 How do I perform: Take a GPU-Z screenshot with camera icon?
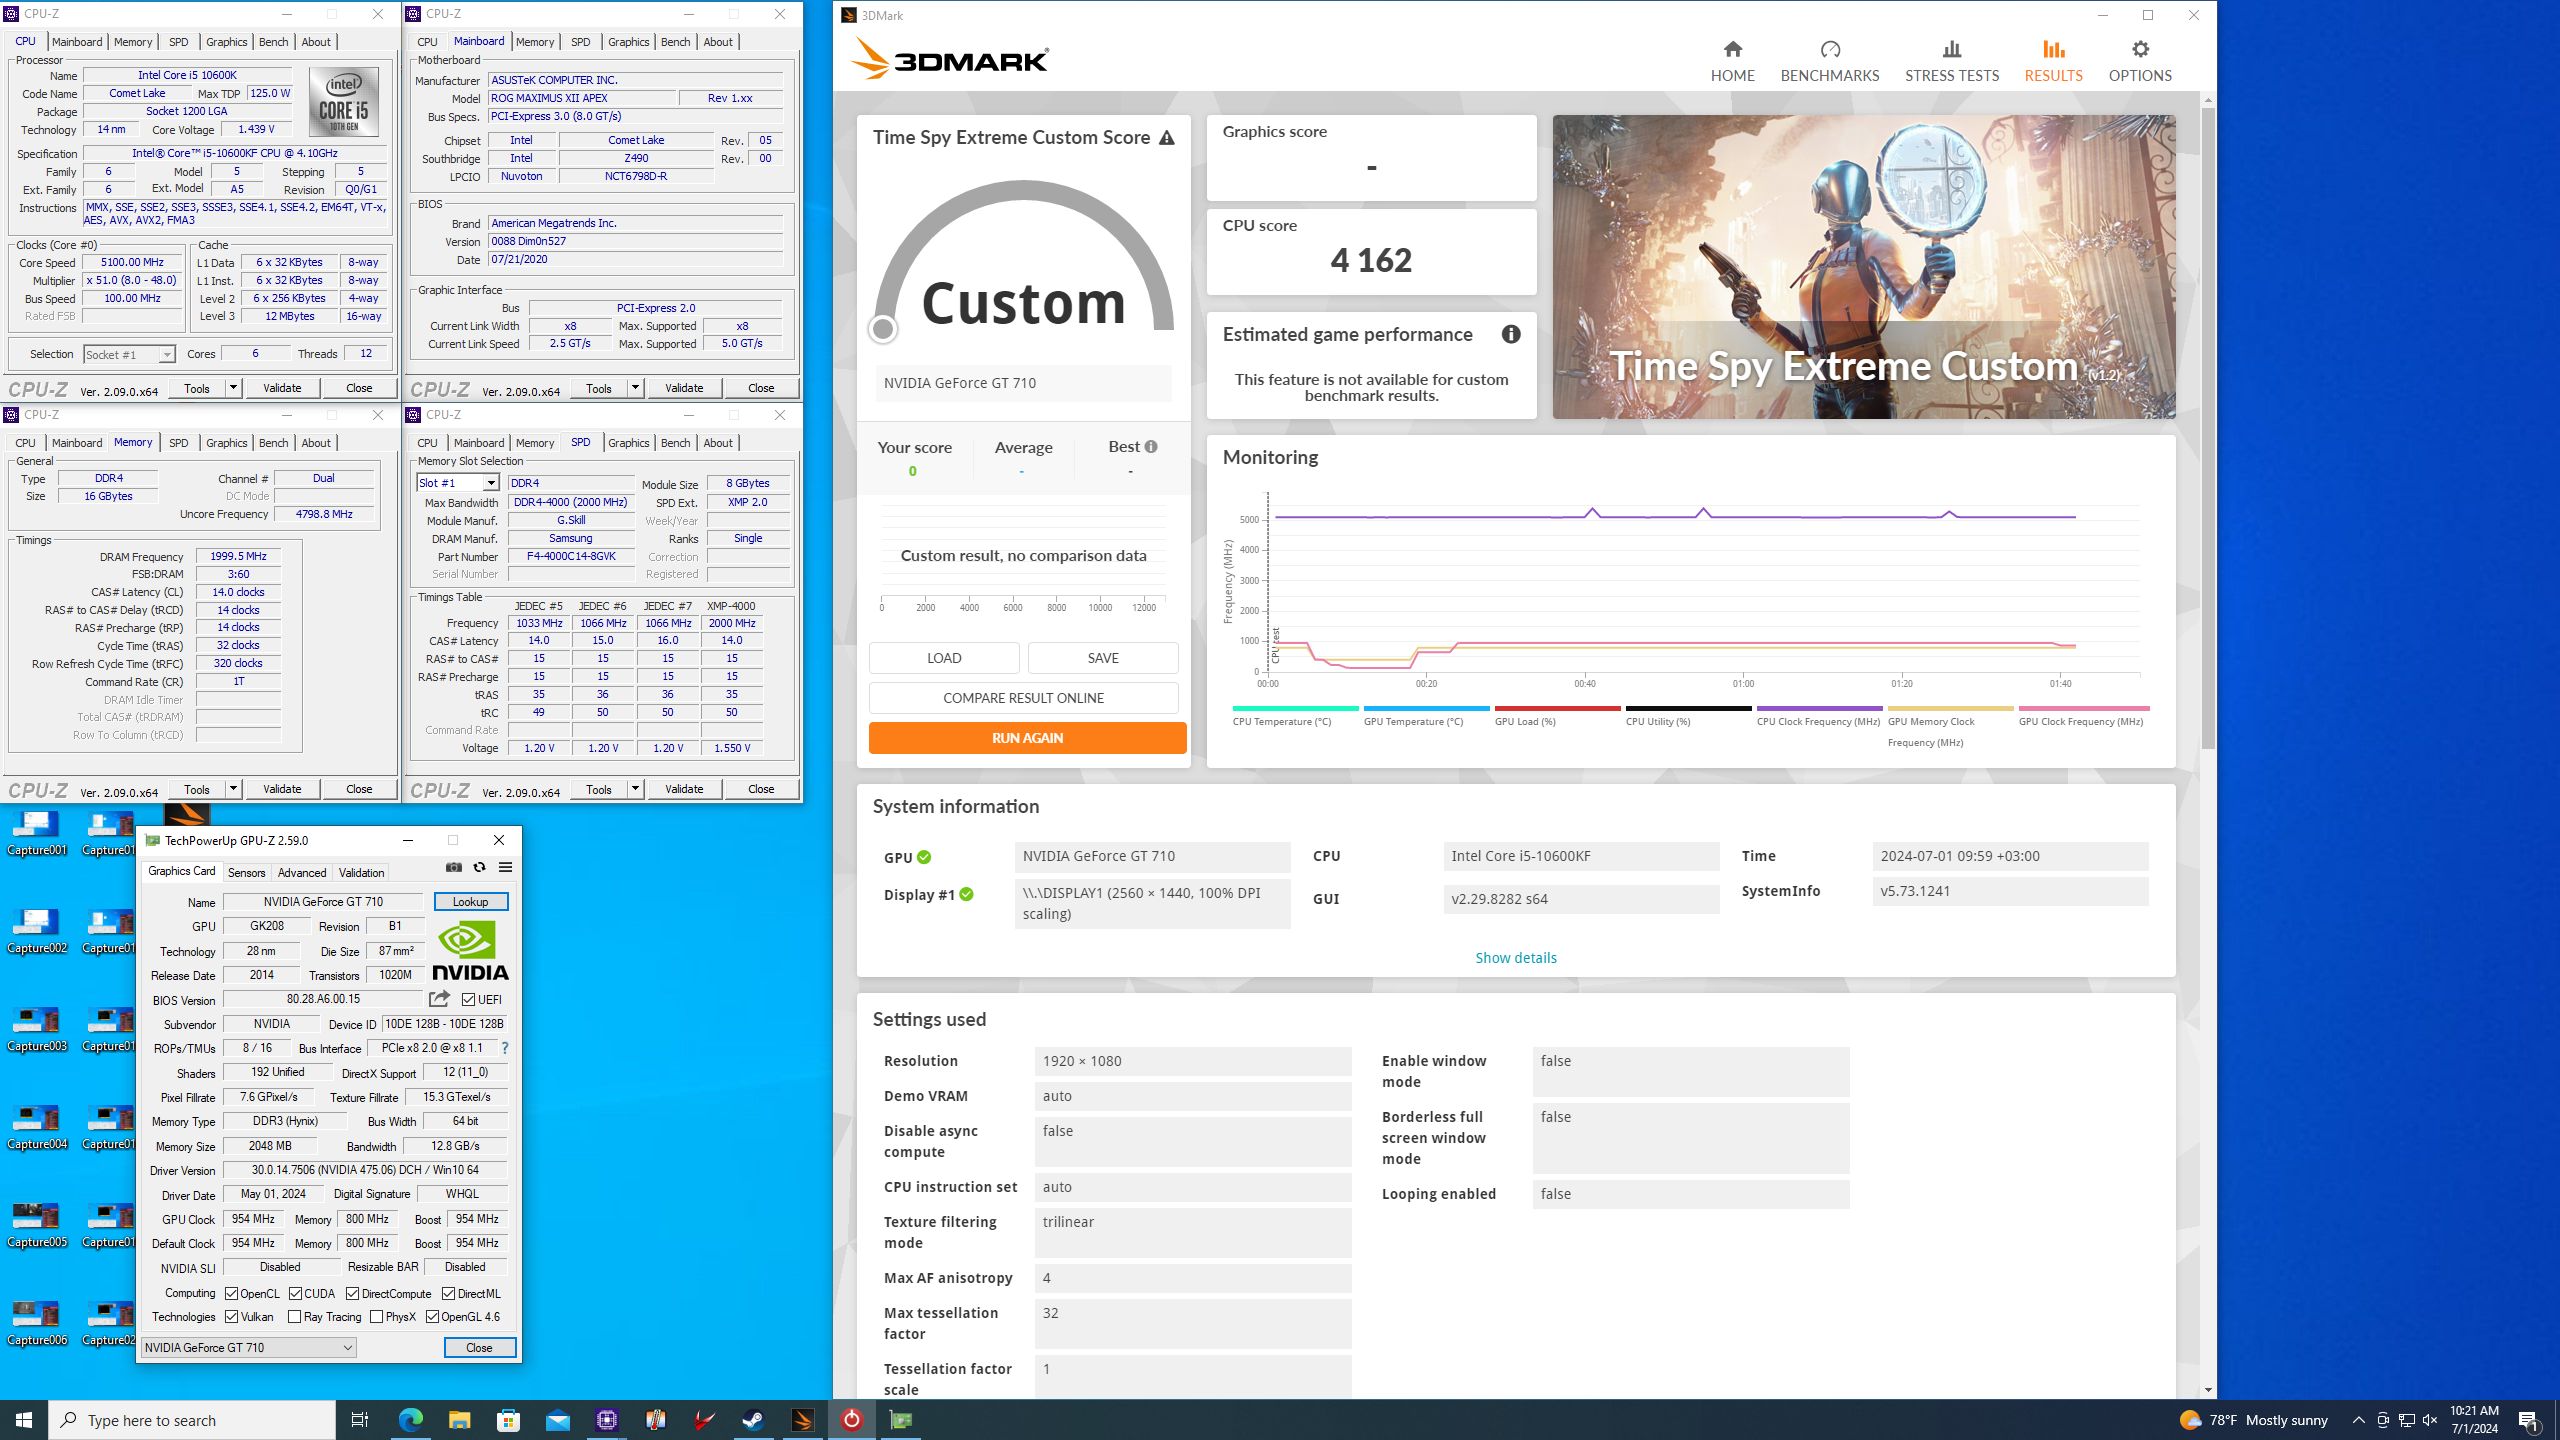pos(454,867)
